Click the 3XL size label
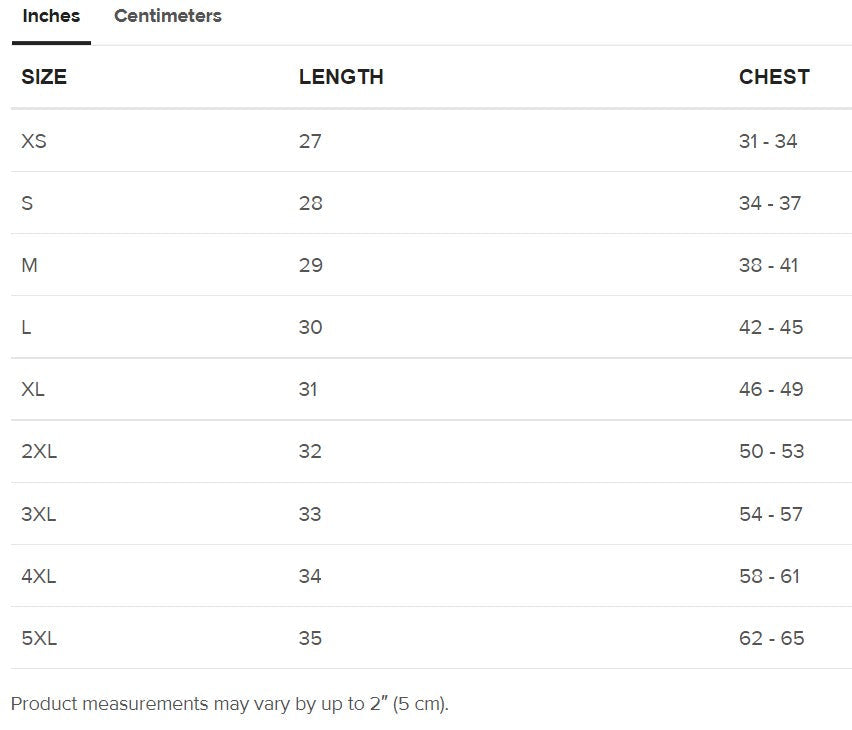 39,514
